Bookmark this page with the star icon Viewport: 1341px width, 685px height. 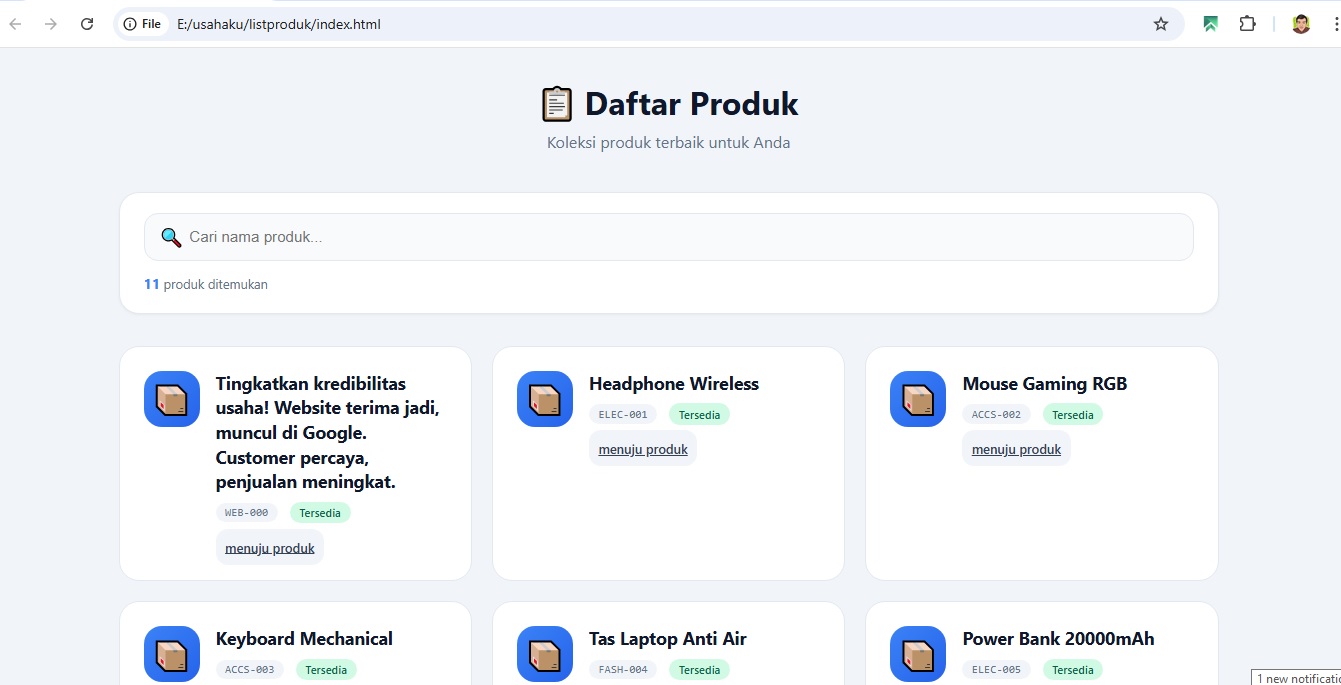click(1161, 24)
